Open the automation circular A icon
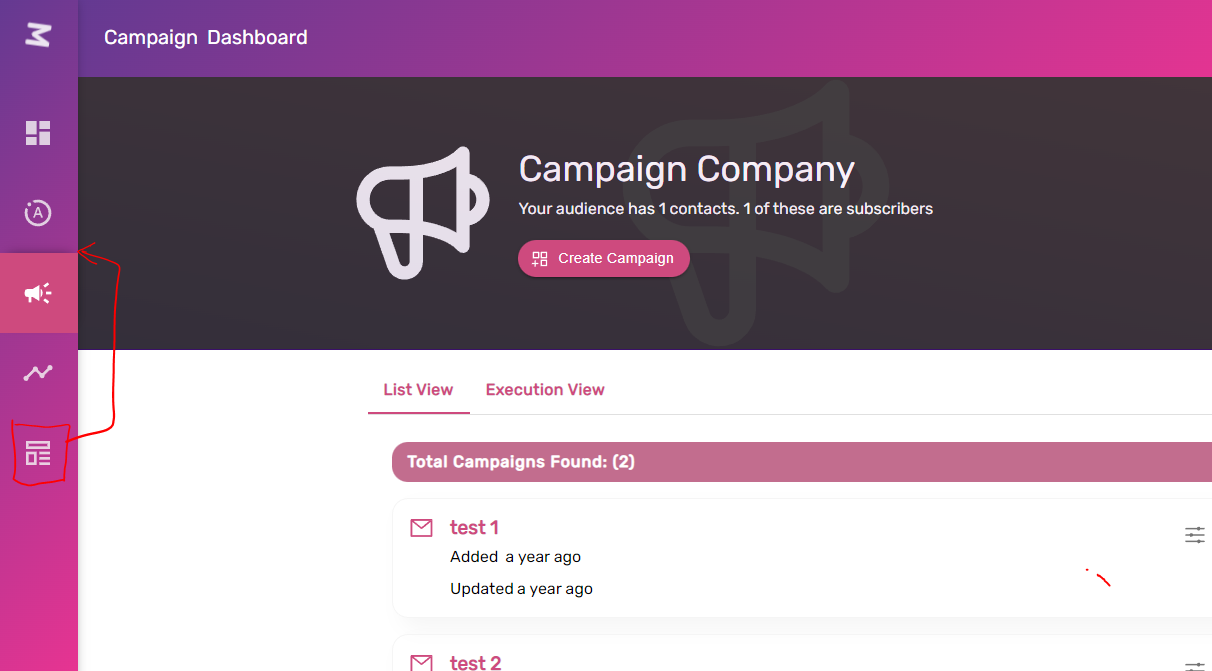 coord(38,213)
